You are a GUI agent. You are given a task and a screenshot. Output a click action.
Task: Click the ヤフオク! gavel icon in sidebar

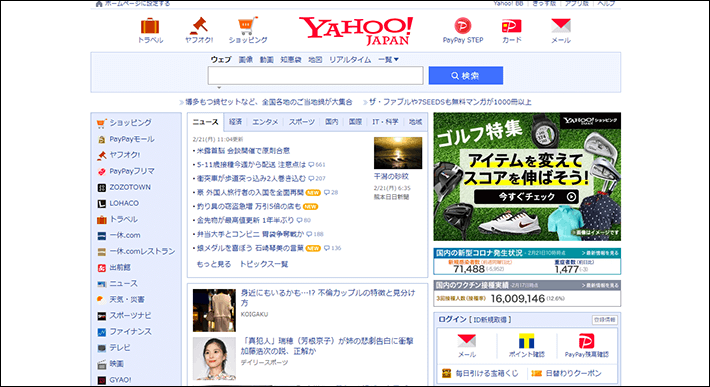click(x=101, y=155)
